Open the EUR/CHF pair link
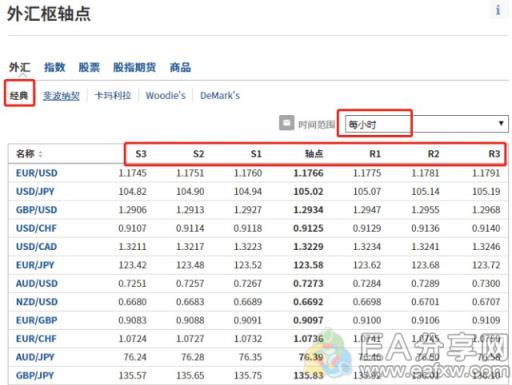Screen dimensions: 512x385 (36, 339)
